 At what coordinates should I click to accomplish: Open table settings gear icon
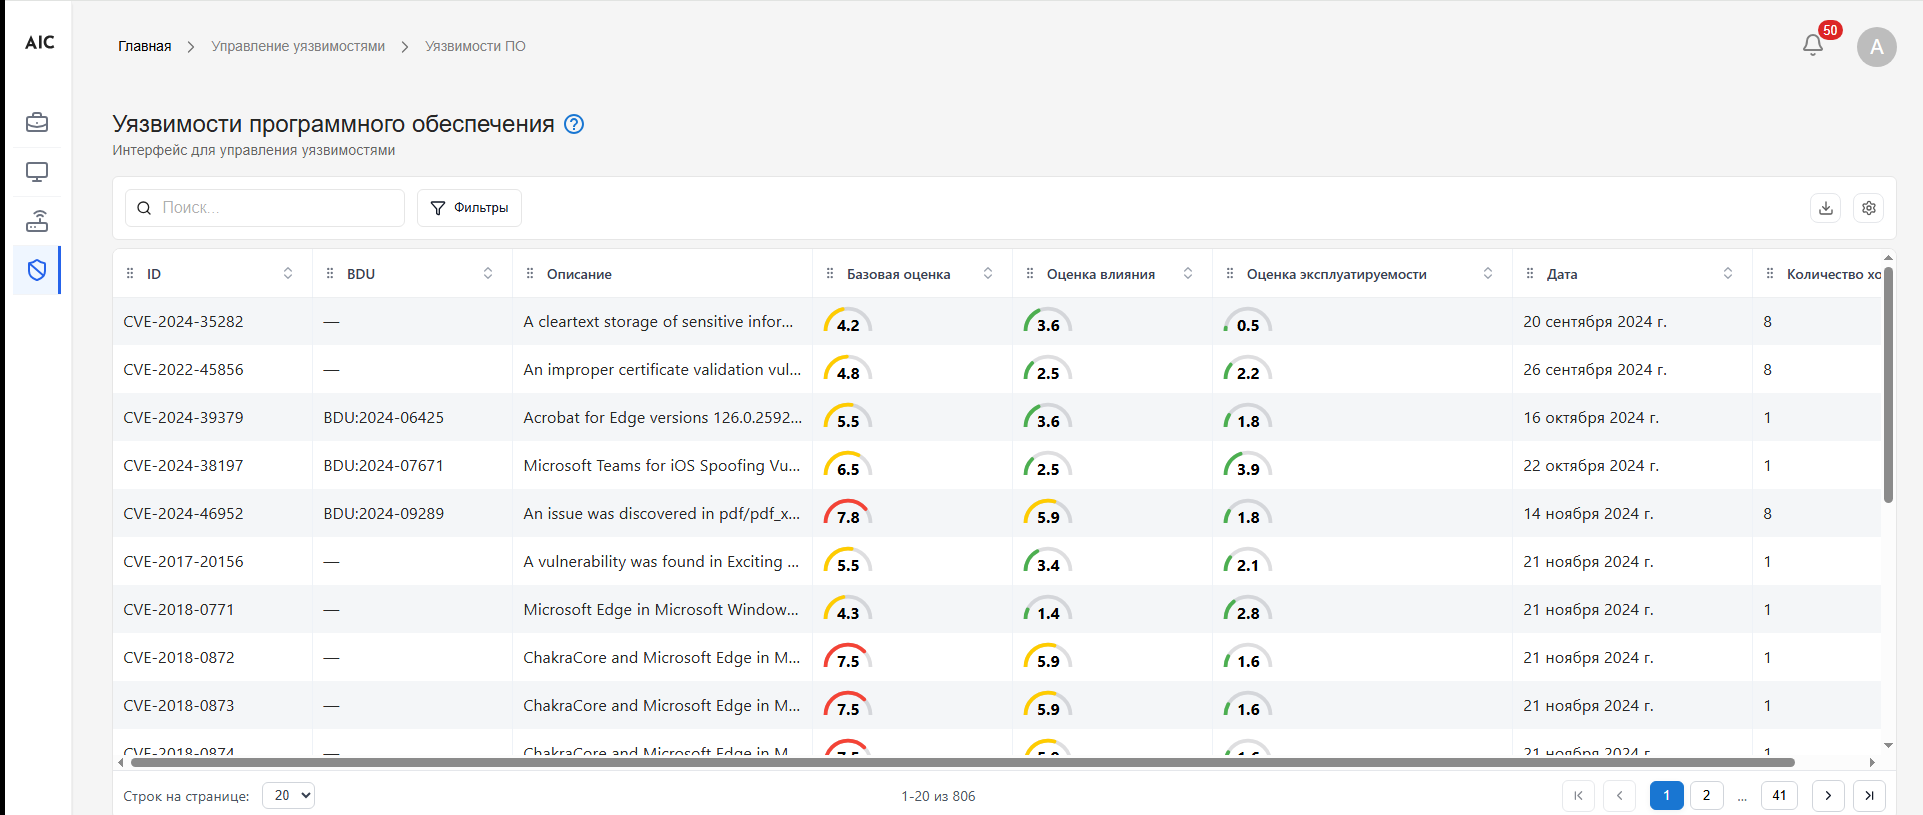(1868, 208)
